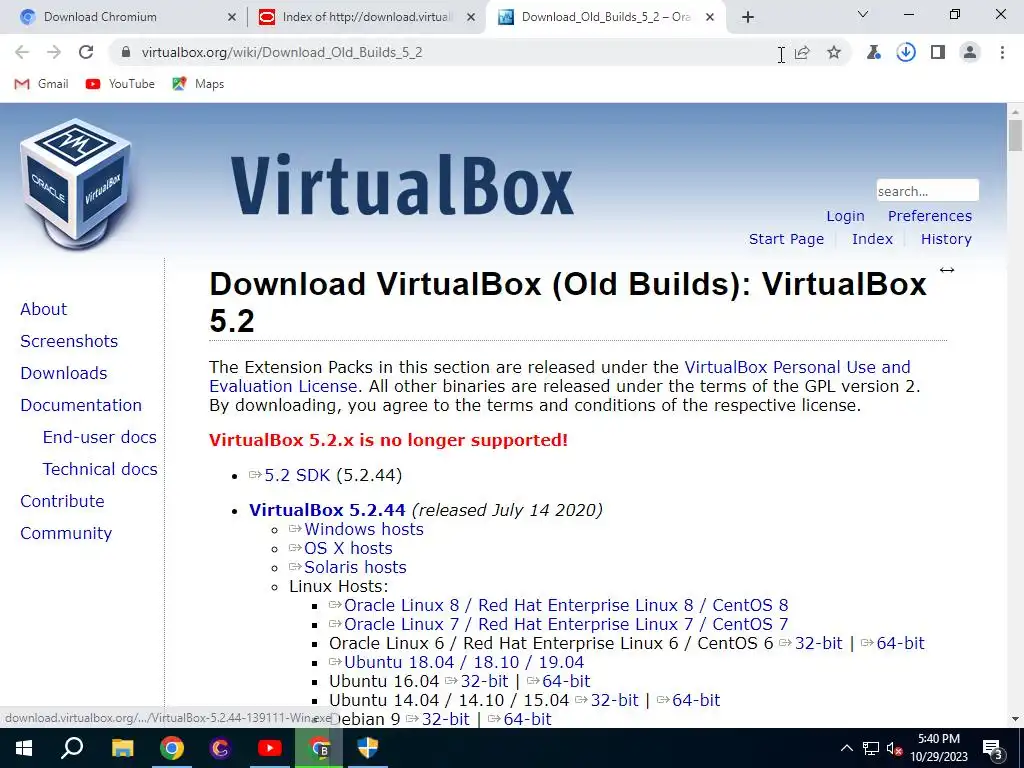Open Contribute sidebar link
Screen dimensions: 1024x768
coord(63,501)
